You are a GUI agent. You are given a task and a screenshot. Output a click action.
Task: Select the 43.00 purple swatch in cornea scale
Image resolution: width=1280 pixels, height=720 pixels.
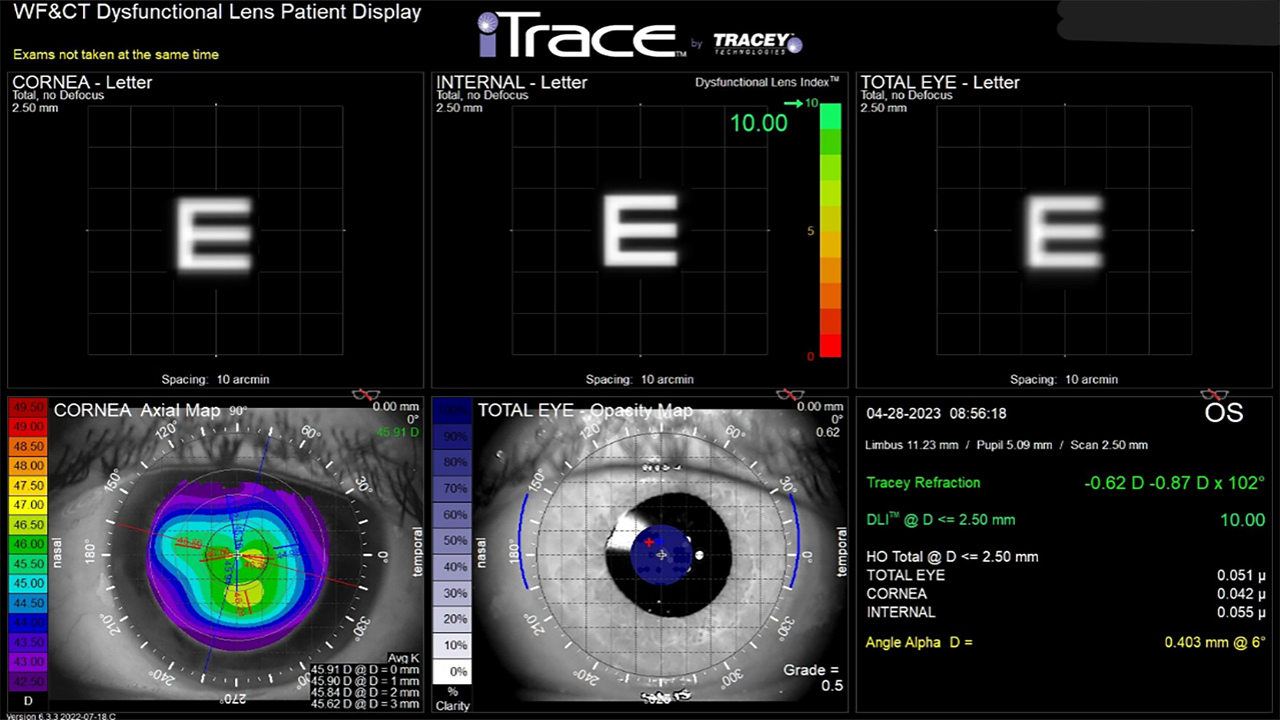pos(28,660)
